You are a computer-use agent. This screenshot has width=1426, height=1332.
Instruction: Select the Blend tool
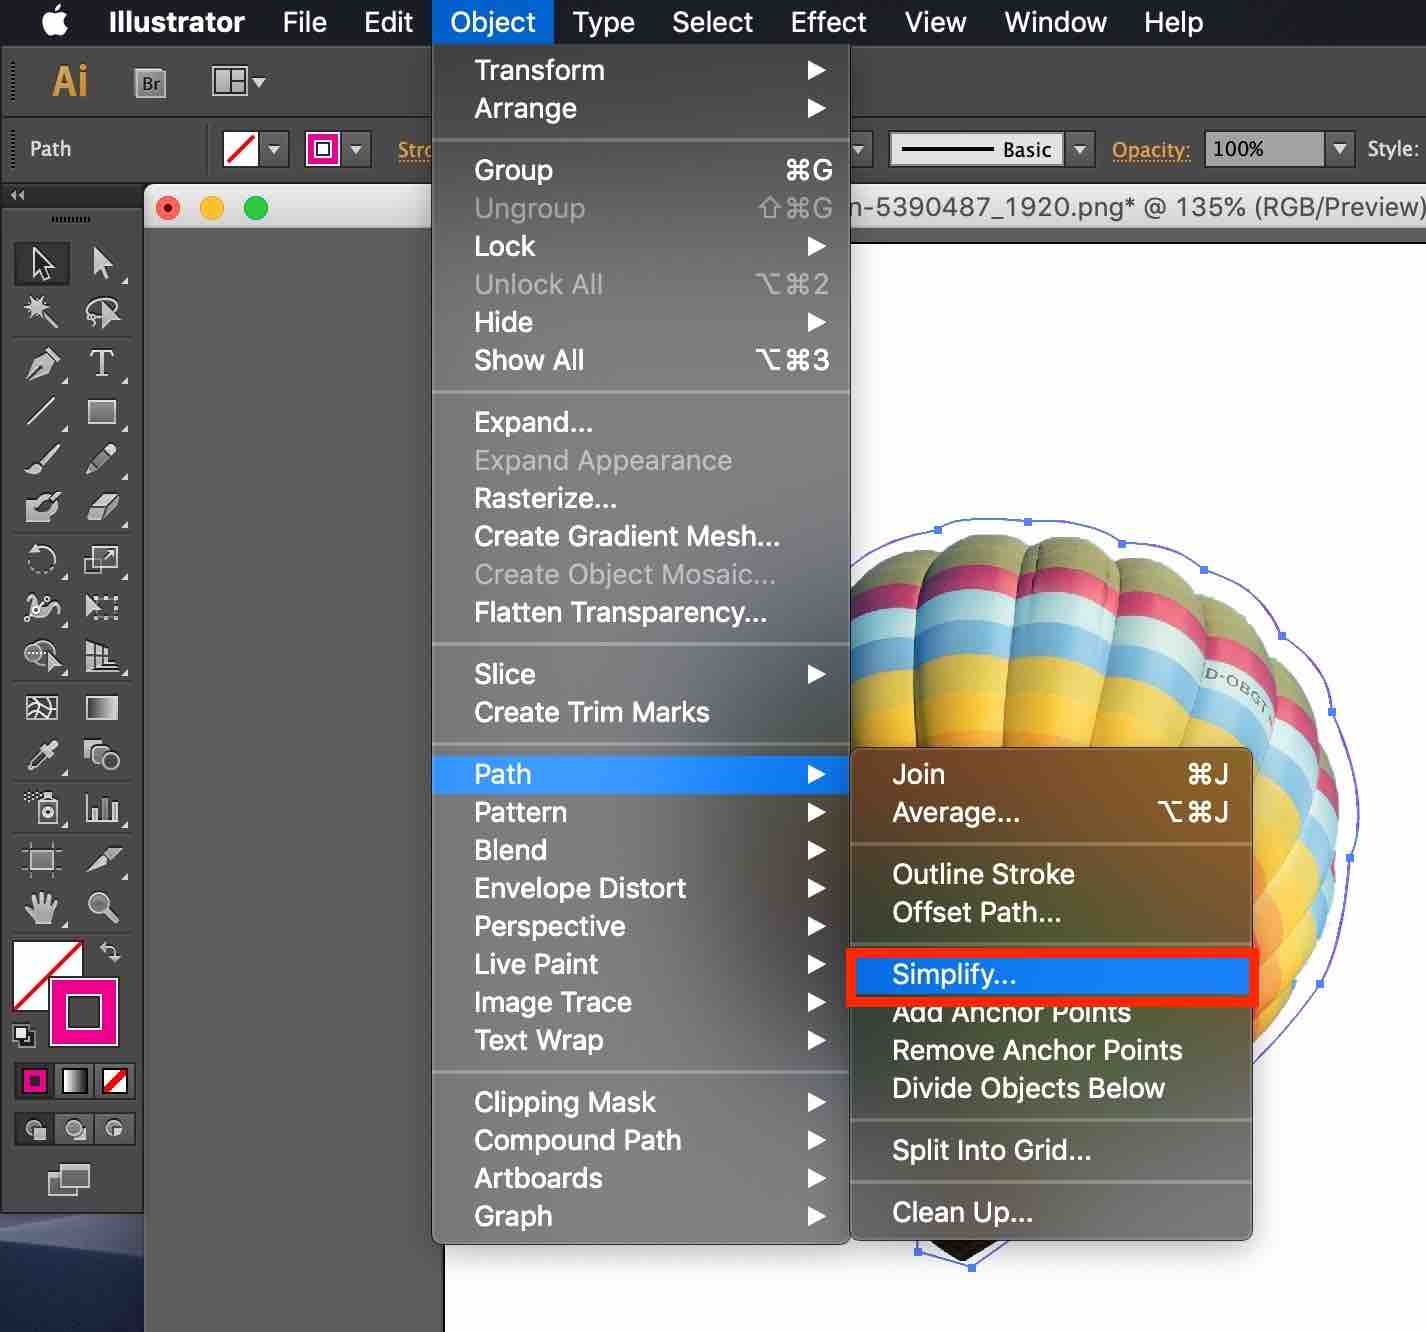(x=102, y=756)
